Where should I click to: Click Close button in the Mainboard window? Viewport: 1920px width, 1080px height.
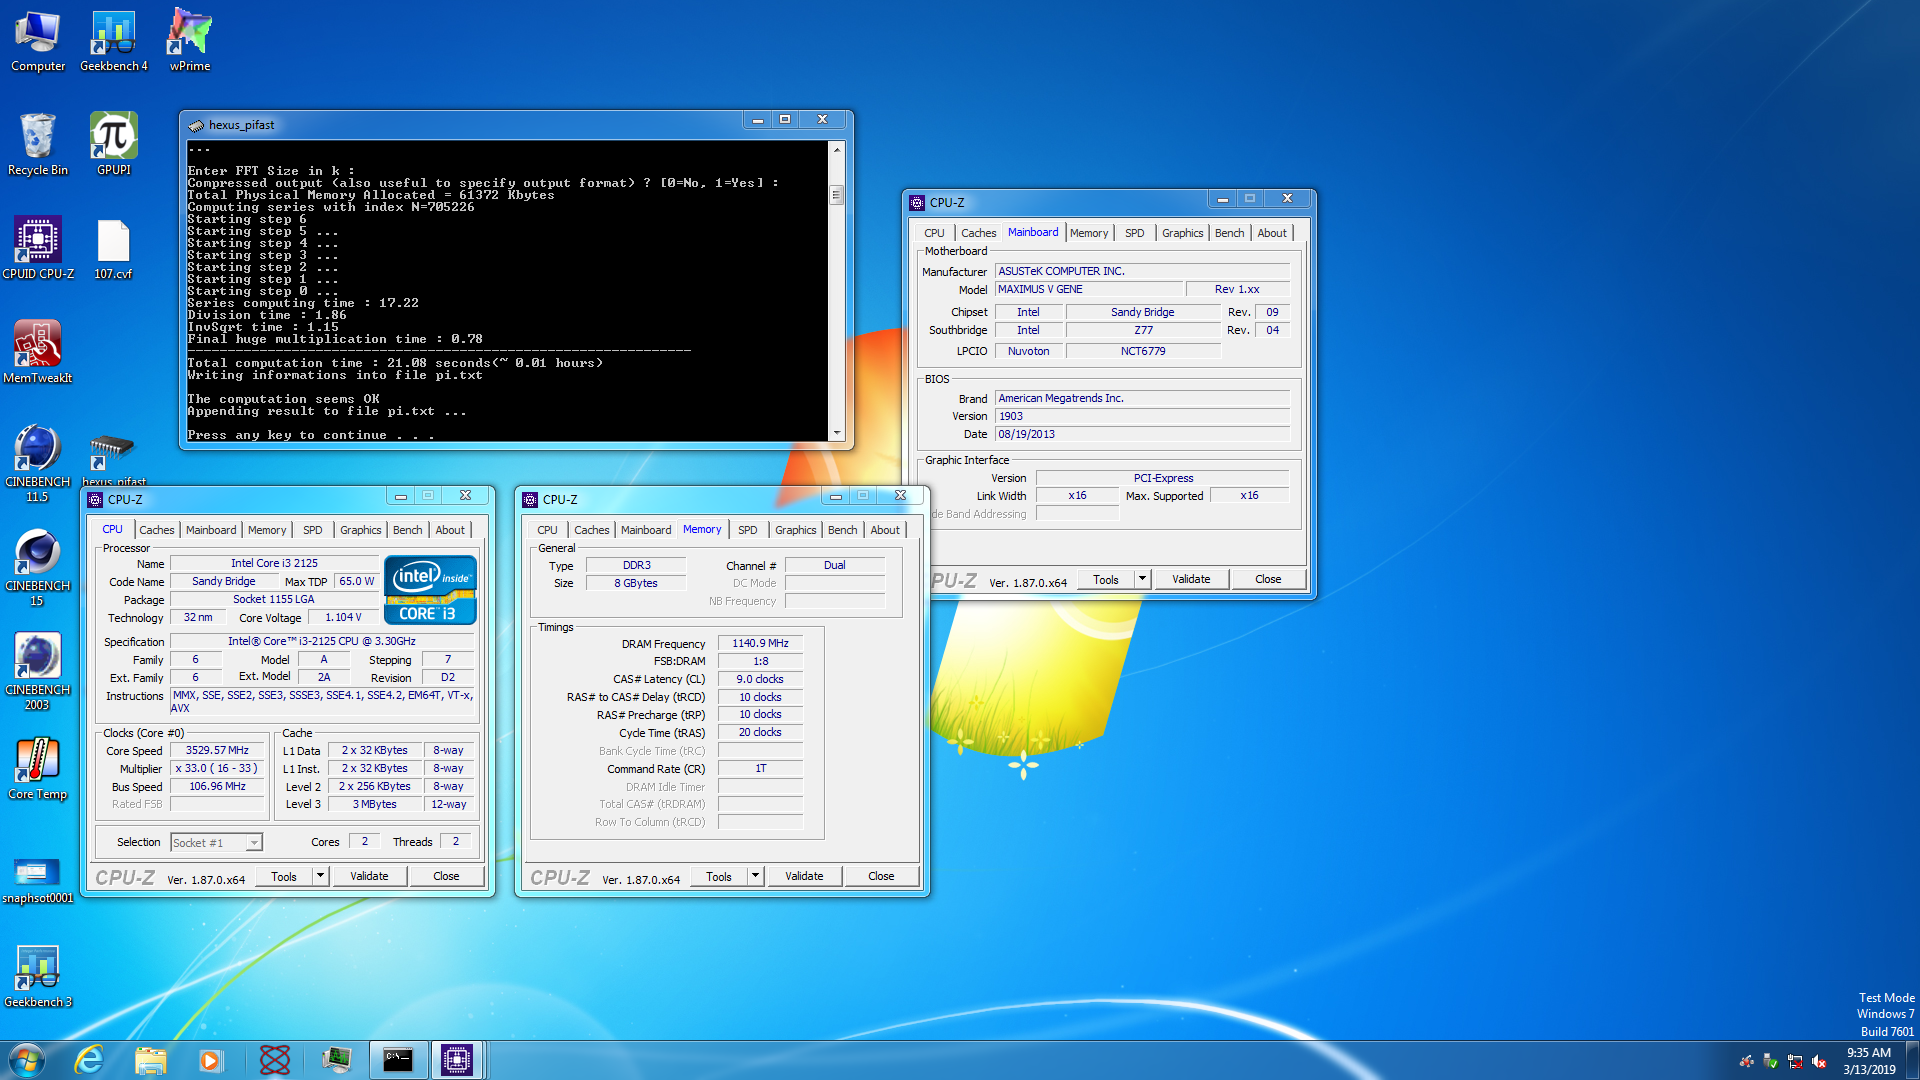pos(1268,579)
